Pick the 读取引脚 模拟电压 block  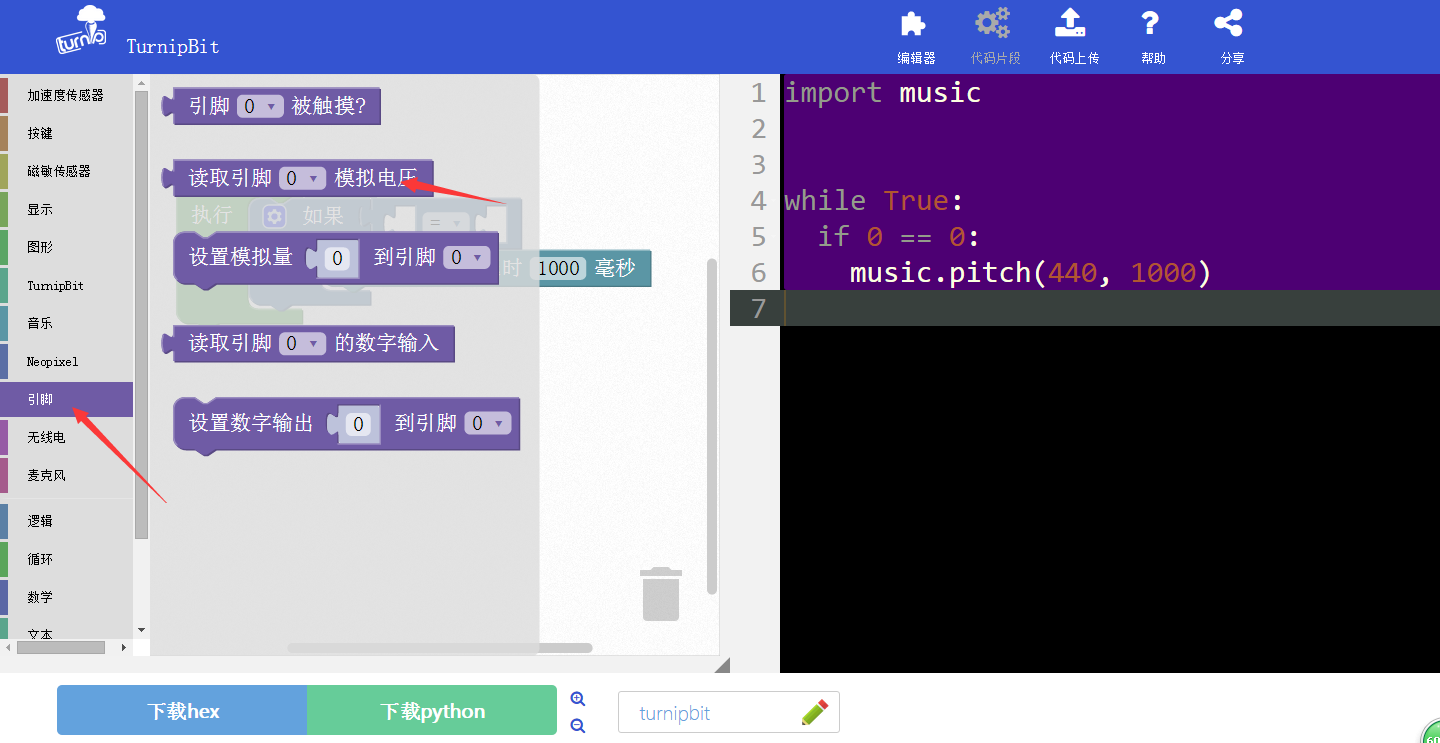(297, 178)
